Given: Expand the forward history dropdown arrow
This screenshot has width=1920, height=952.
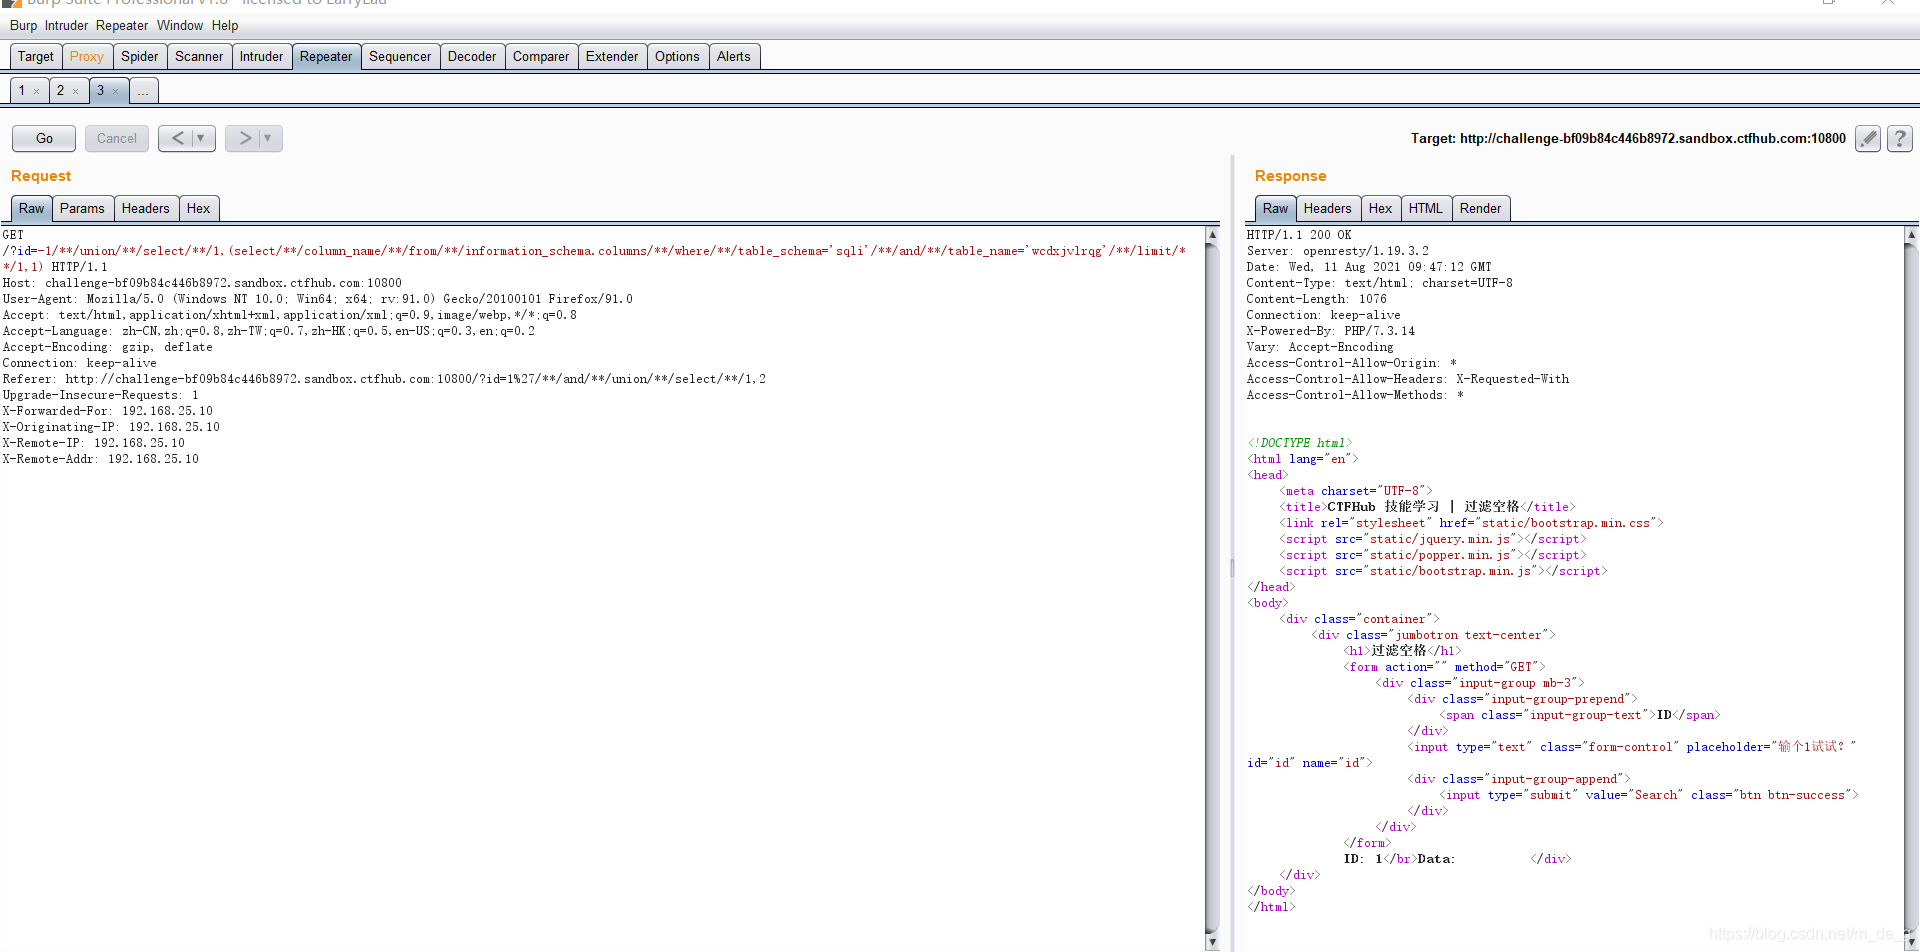Looking at the screenshot, I should click(x=268, y=138).
